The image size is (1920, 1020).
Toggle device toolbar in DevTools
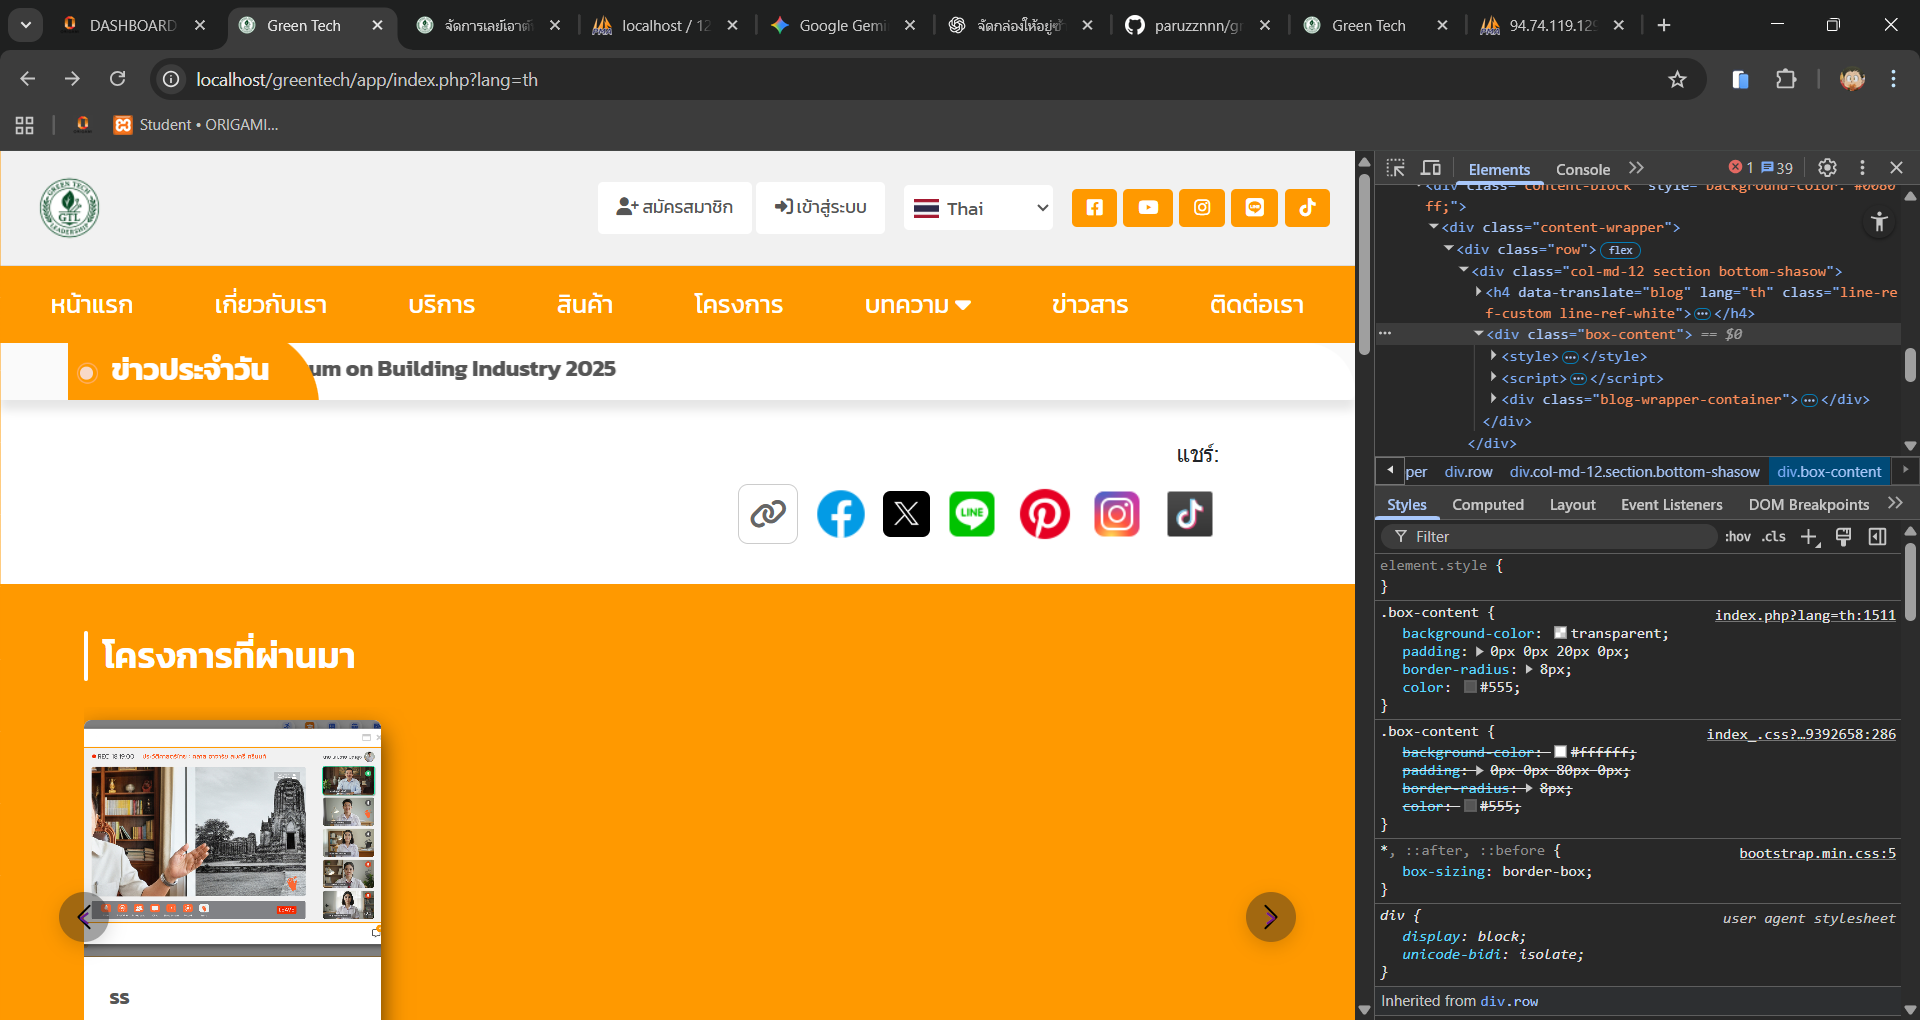pyautogui.click(x=1431, y=168)
